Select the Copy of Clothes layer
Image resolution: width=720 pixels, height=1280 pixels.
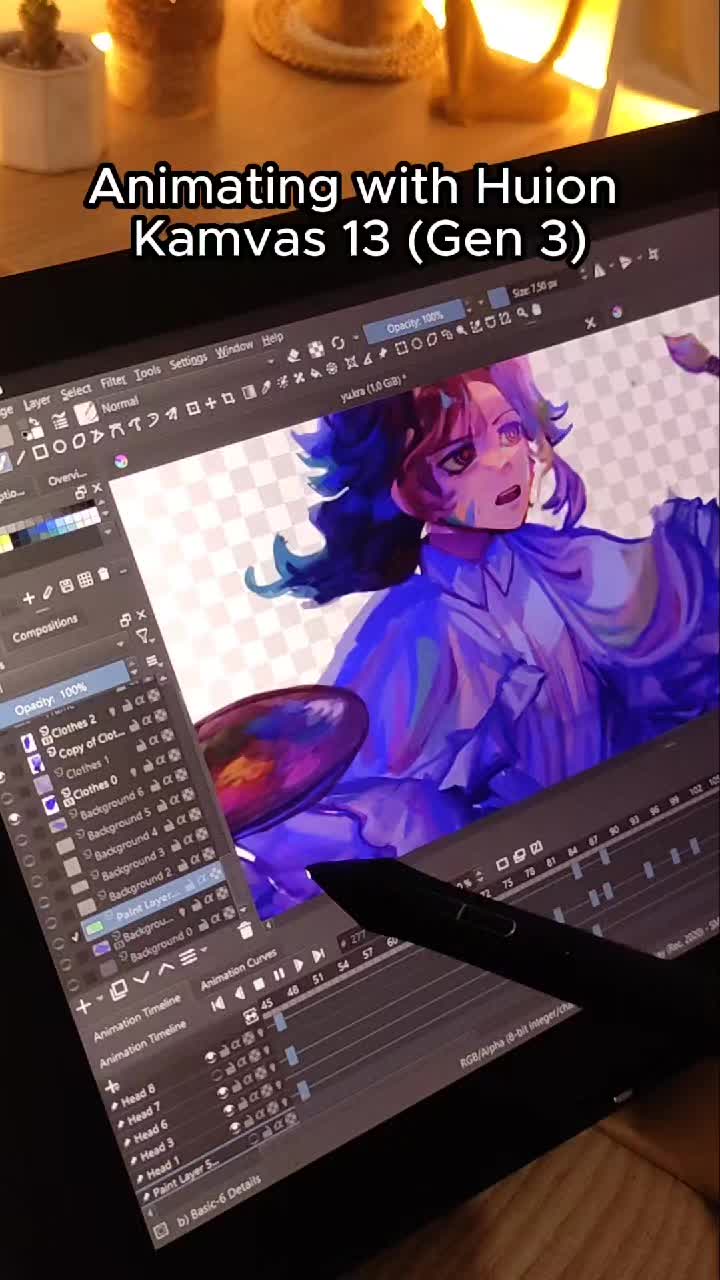point(91,746)
